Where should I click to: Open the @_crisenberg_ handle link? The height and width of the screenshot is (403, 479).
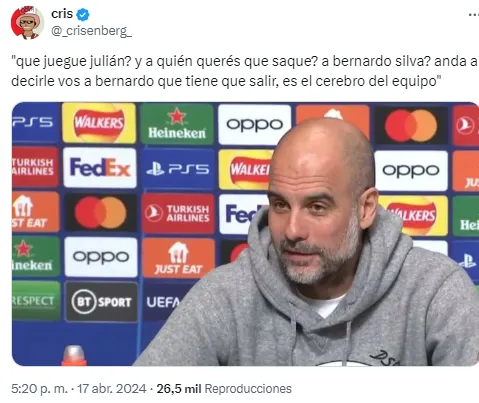click(x=91, y=31)
